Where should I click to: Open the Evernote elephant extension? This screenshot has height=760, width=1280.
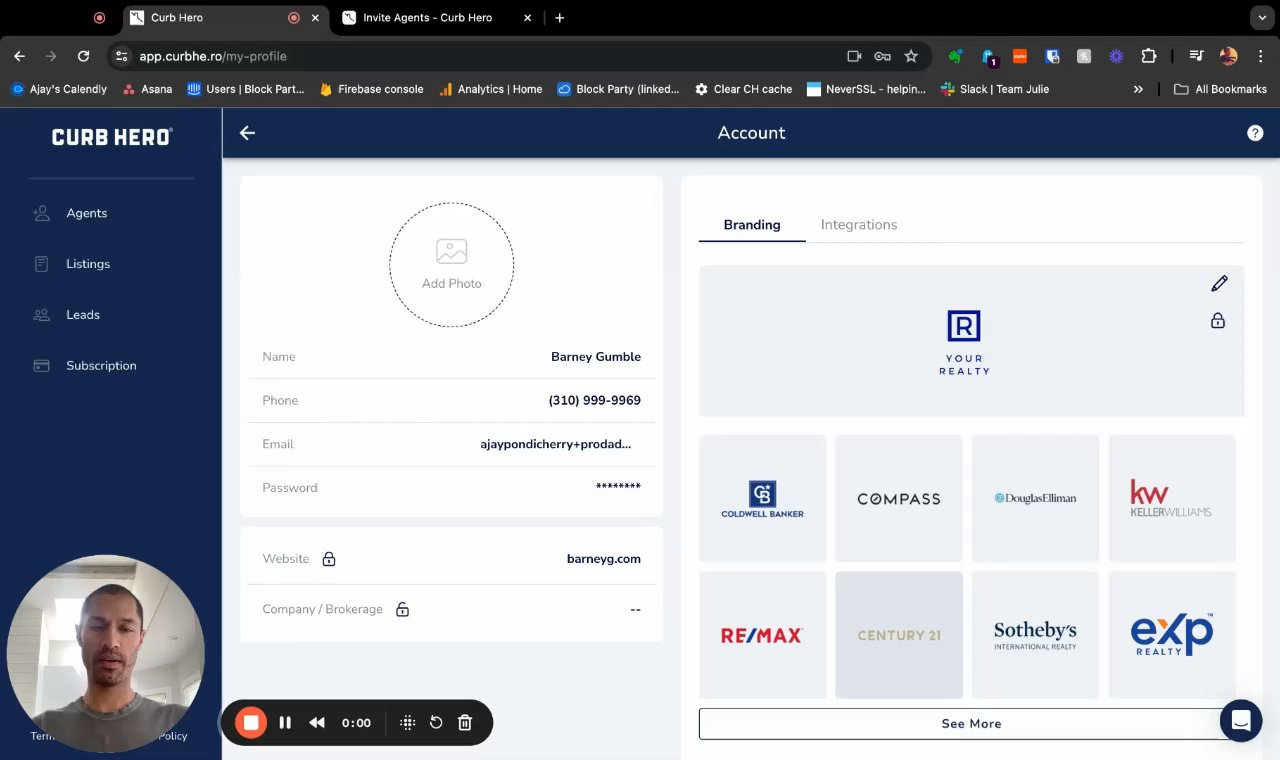(x=956, y=57)
